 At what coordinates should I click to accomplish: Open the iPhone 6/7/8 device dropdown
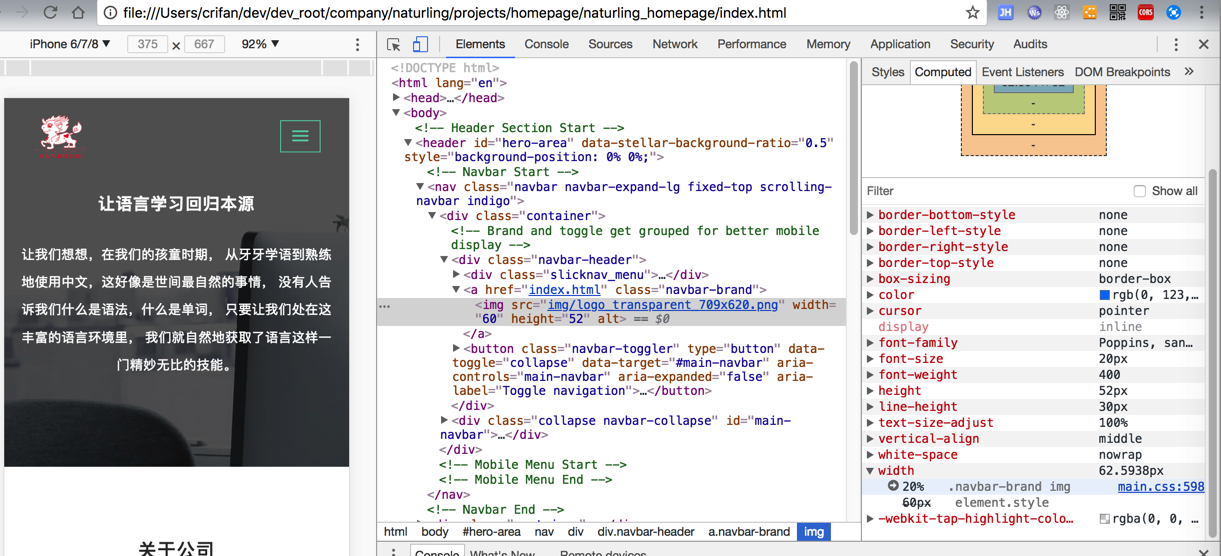click(70, 44)
